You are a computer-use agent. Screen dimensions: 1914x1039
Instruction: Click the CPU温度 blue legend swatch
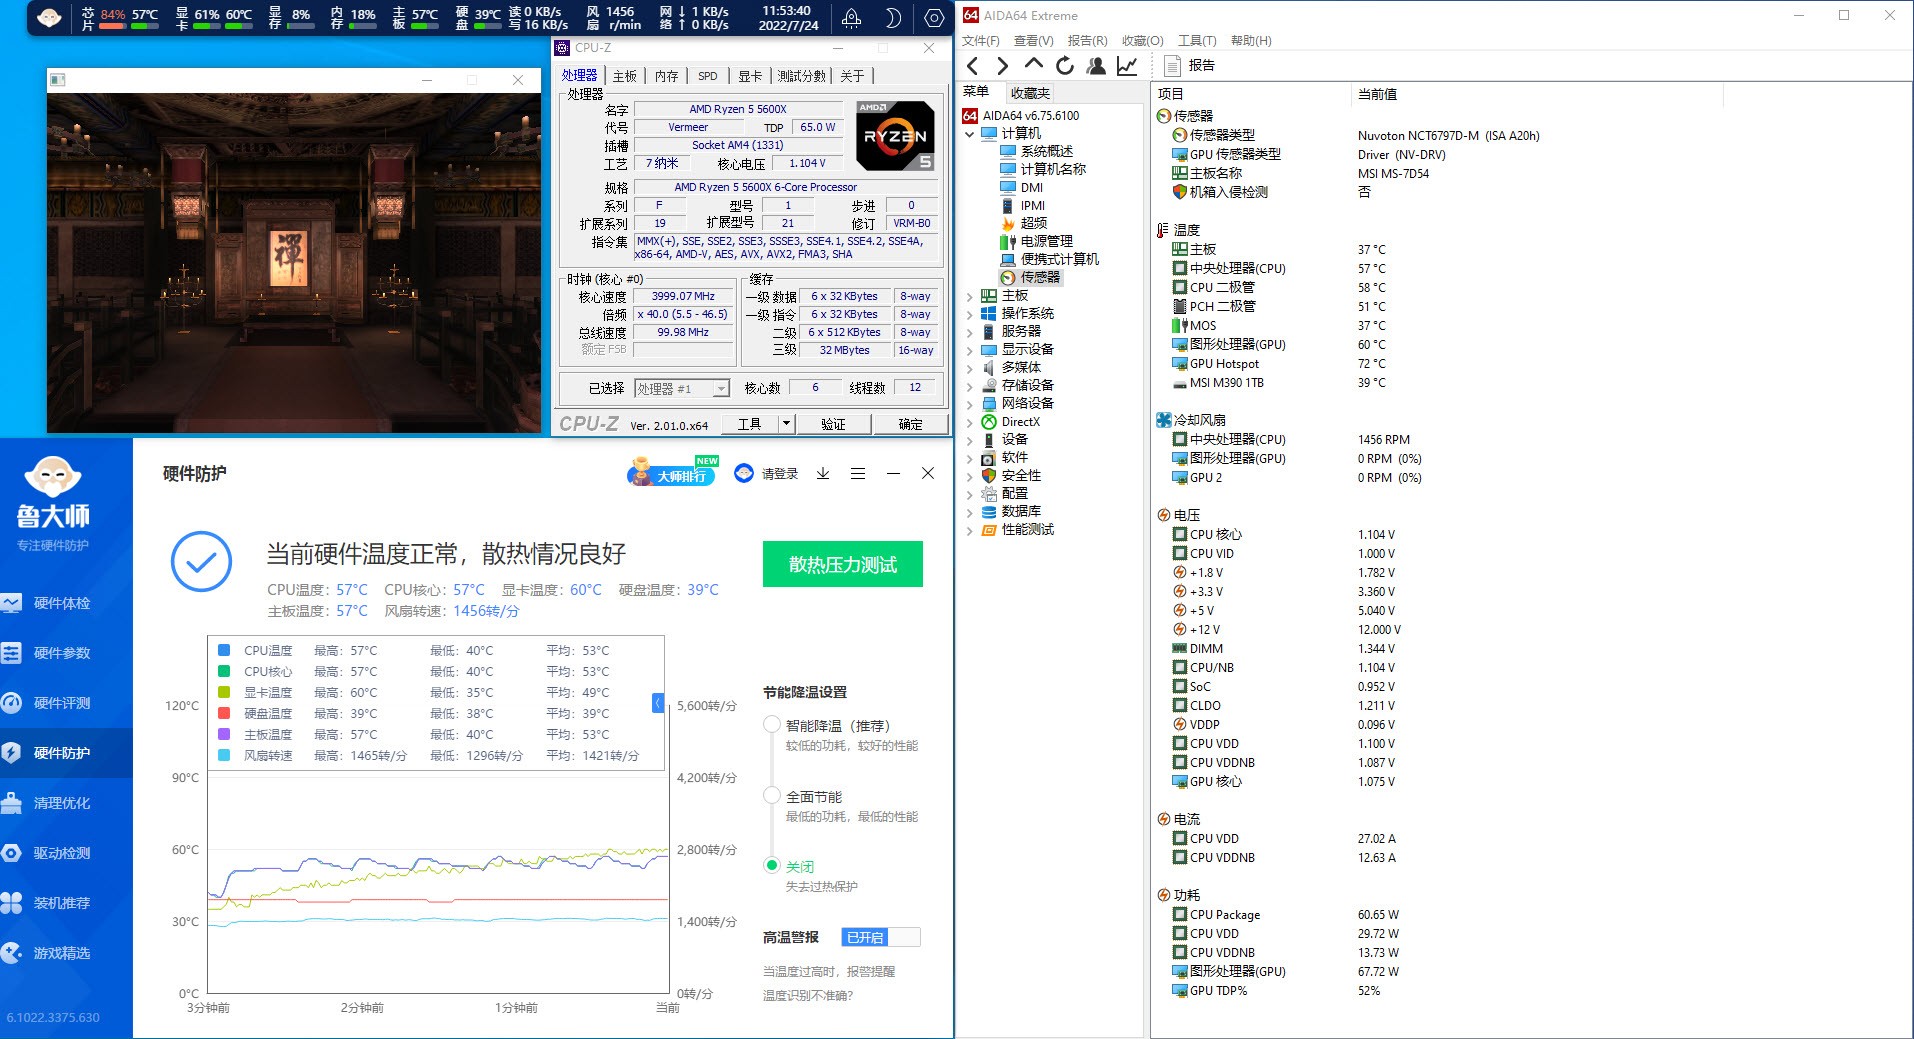[224, 650]
